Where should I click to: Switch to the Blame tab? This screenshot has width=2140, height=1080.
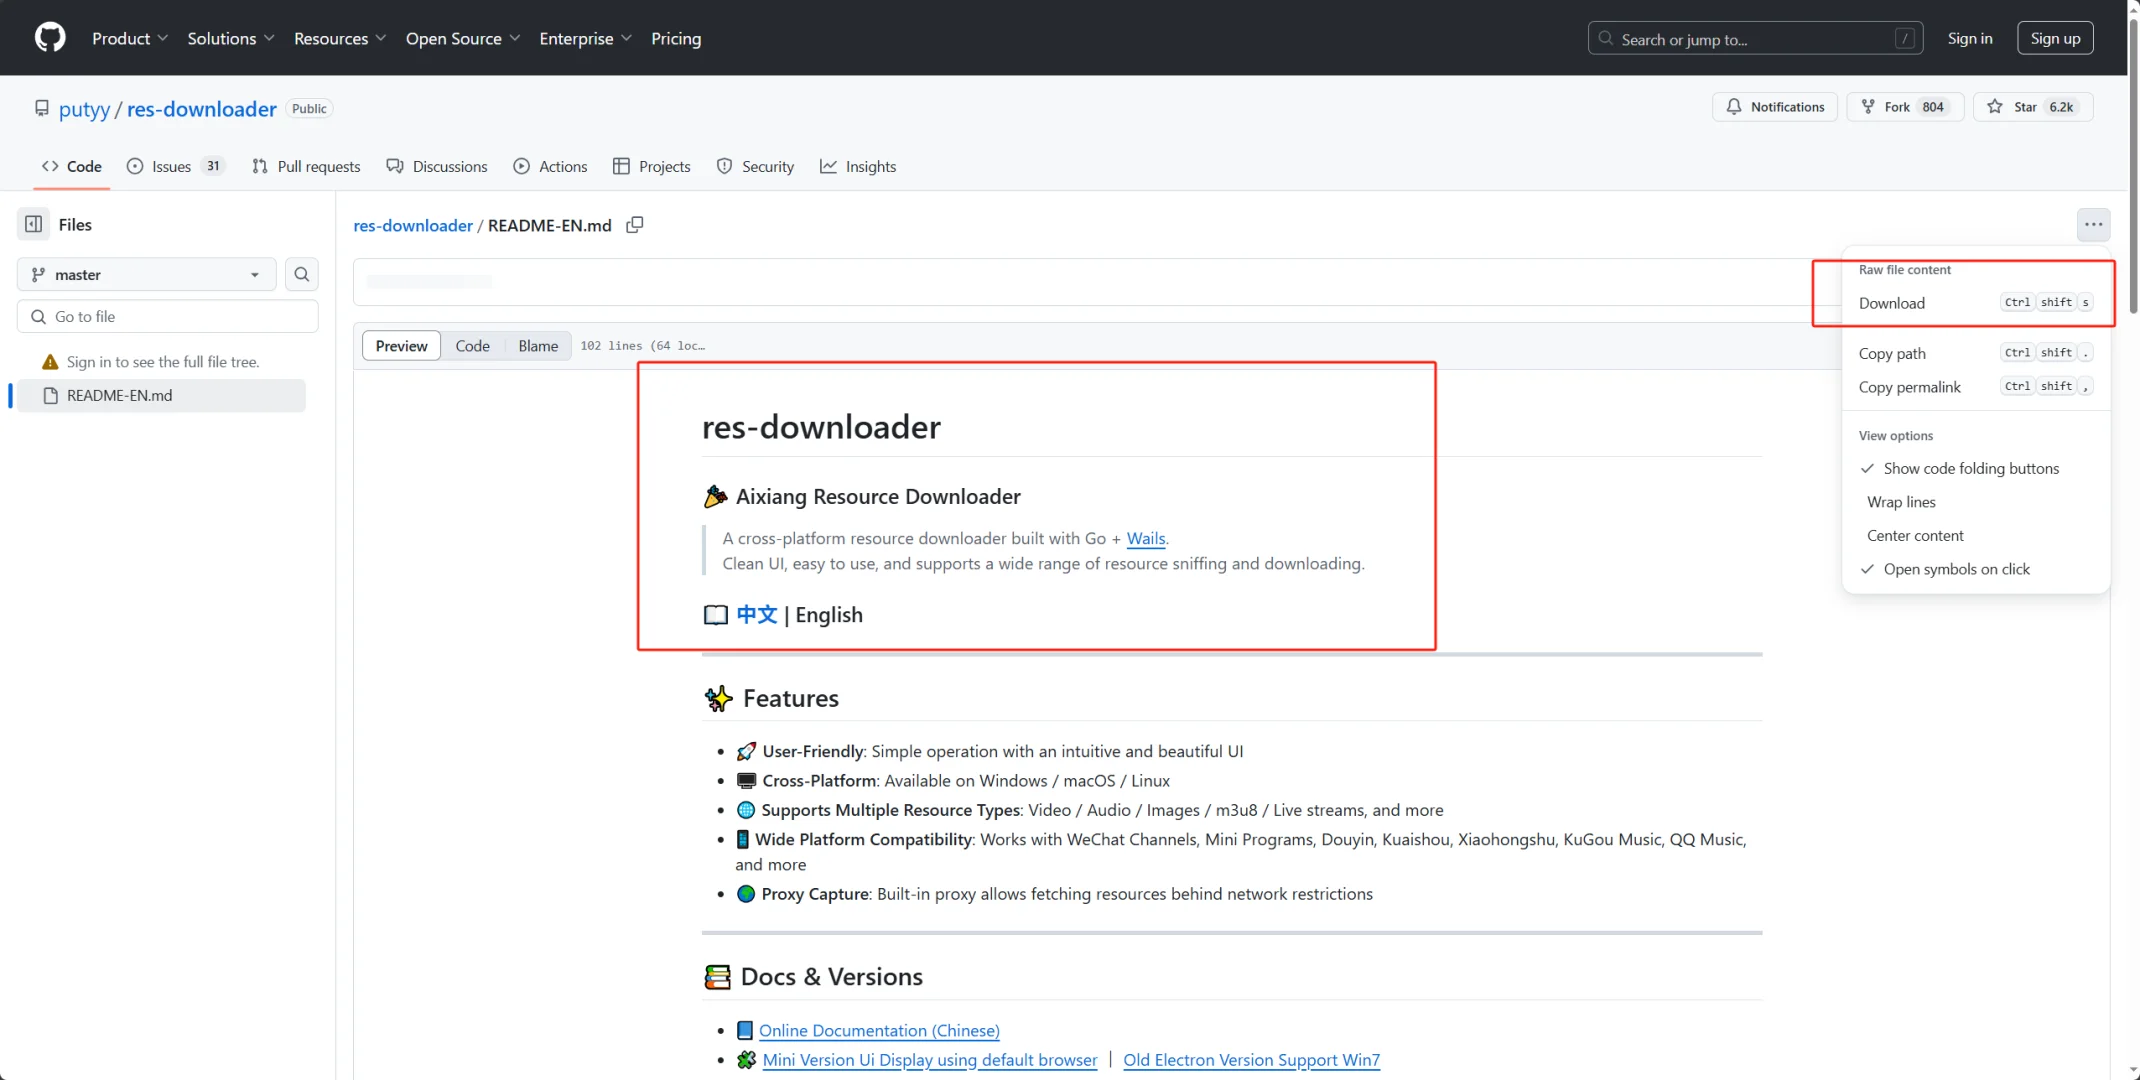[x=538, y=346]
